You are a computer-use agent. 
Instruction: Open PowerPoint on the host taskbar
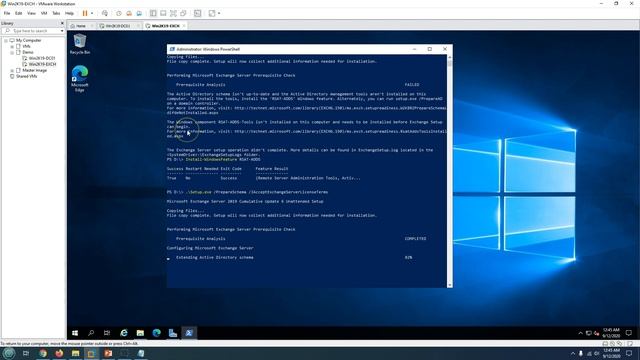108,353
